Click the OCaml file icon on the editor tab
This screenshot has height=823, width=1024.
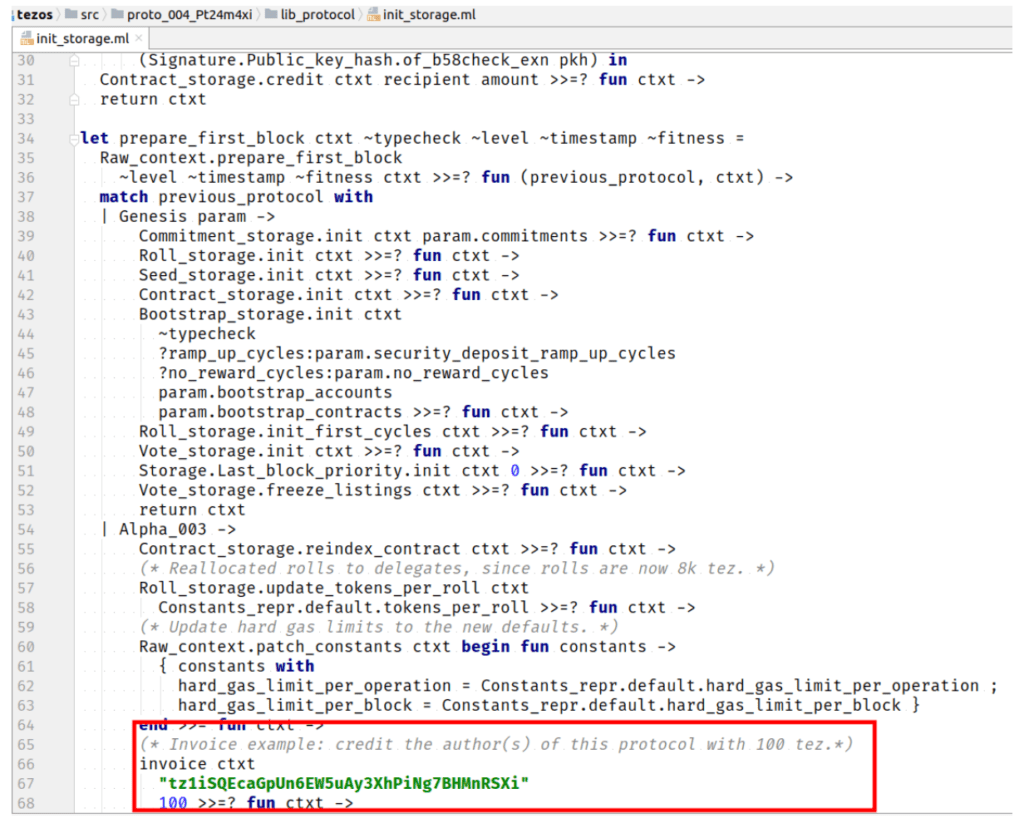tap(21, 38)
